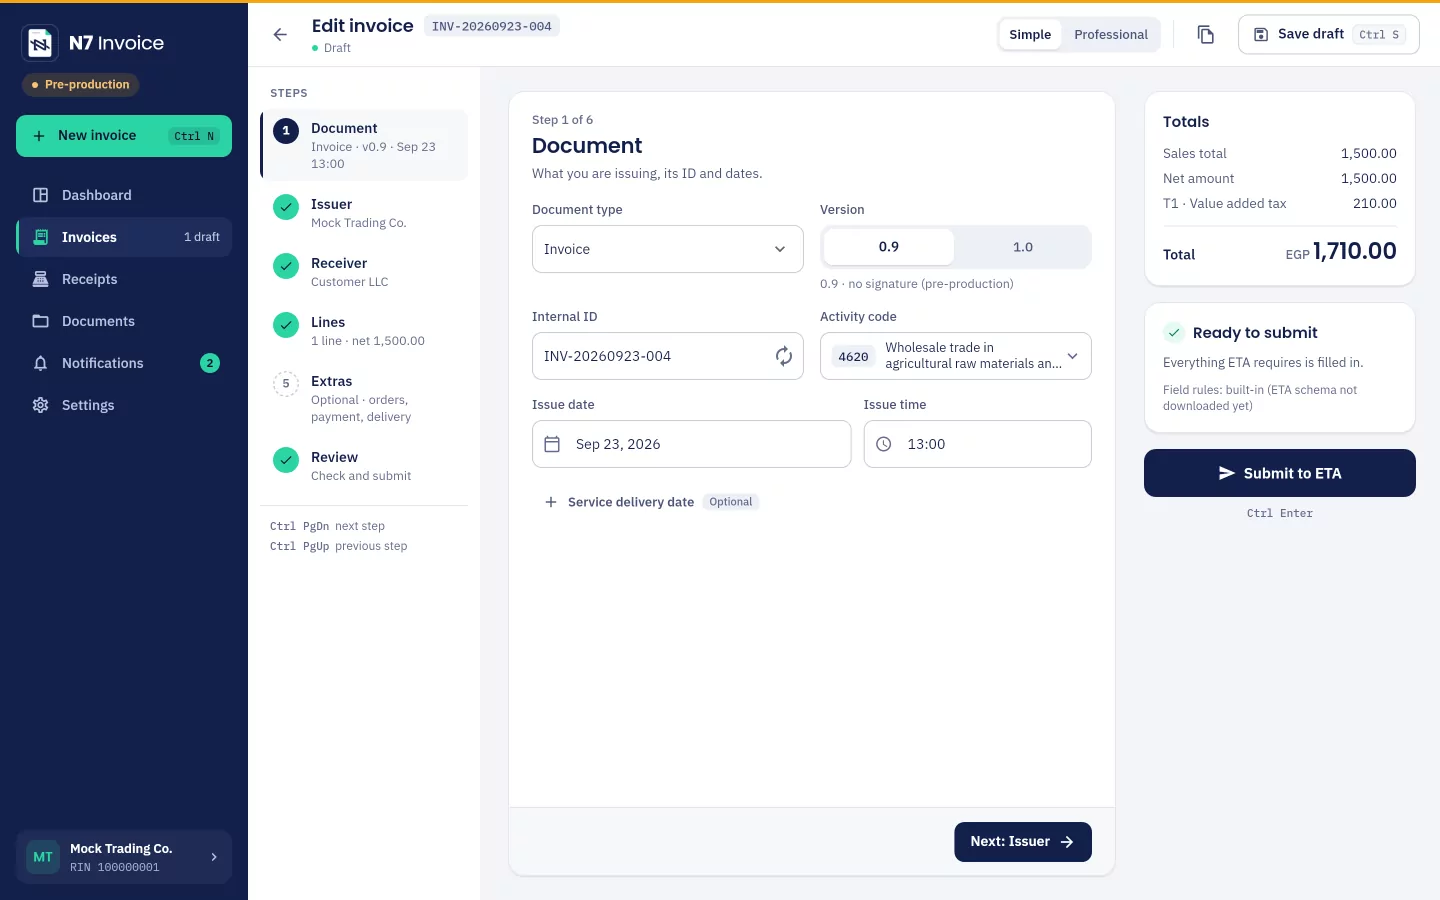Go to the Receiver step

coord(364,272)
